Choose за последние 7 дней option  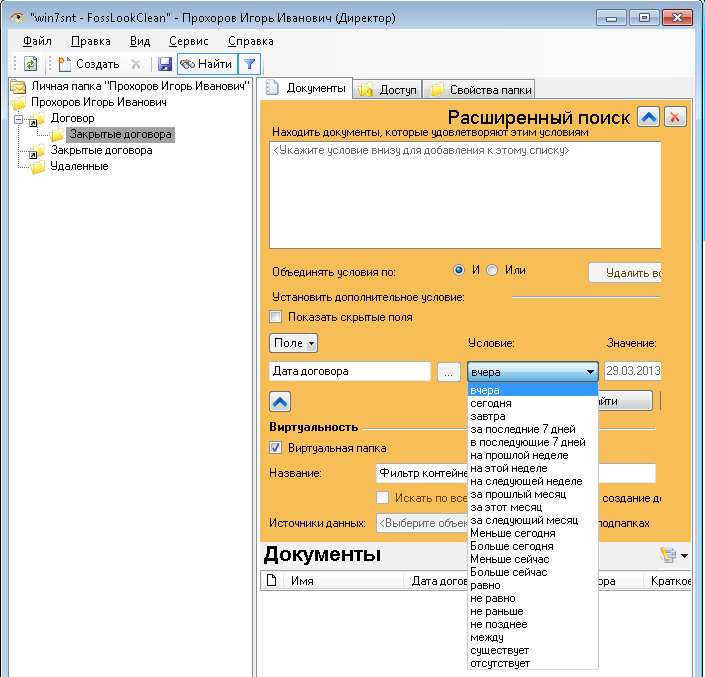point(533,429)
